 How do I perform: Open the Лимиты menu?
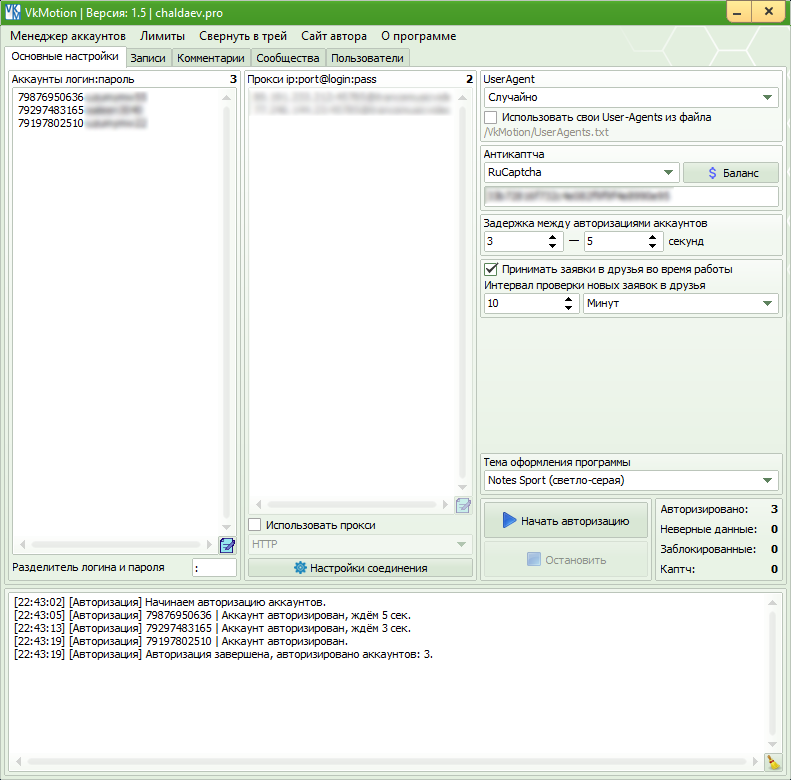[162, 36]
